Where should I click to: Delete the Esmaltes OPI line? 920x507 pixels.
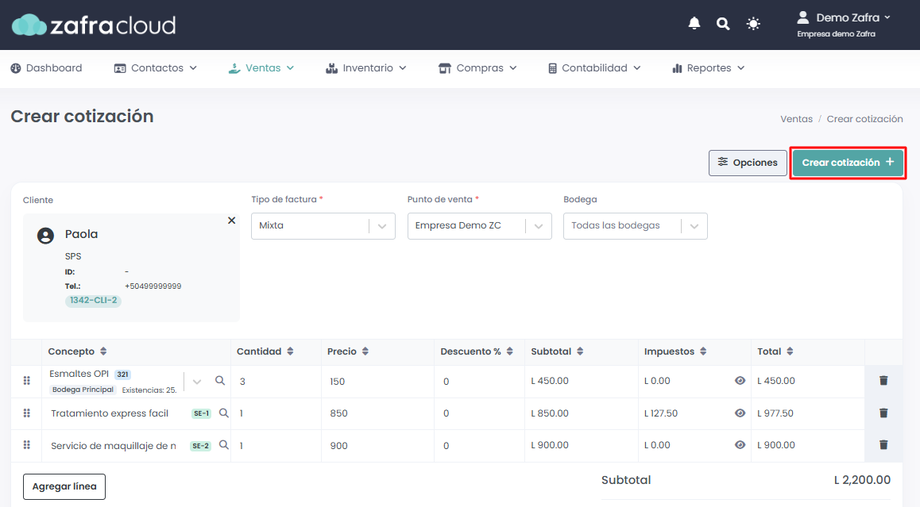pyautogui.click(x=883, y=381)
